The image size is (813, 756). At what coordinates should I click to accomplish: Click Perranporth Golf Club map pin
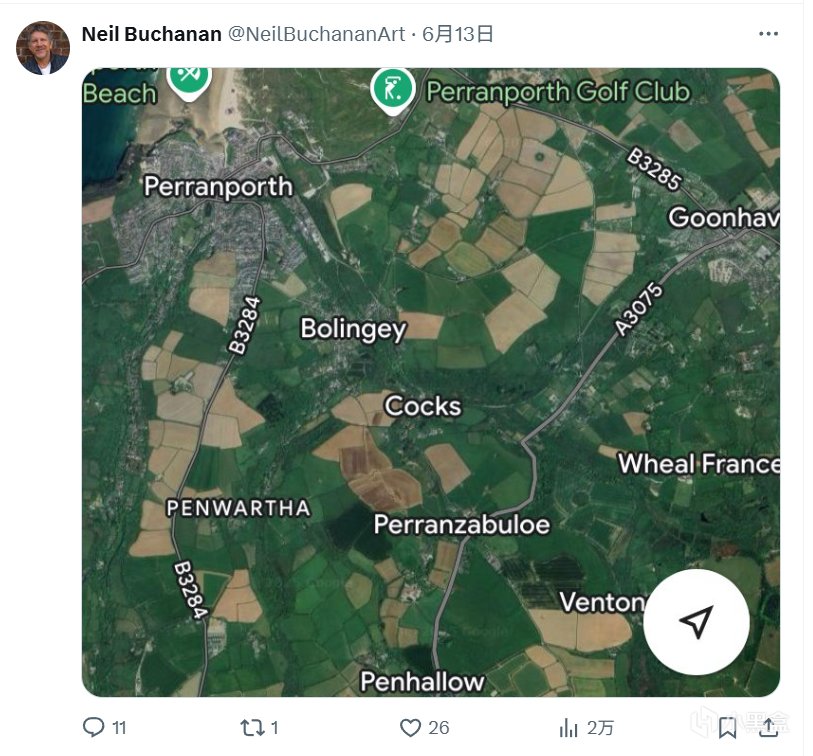click(393, 88)
